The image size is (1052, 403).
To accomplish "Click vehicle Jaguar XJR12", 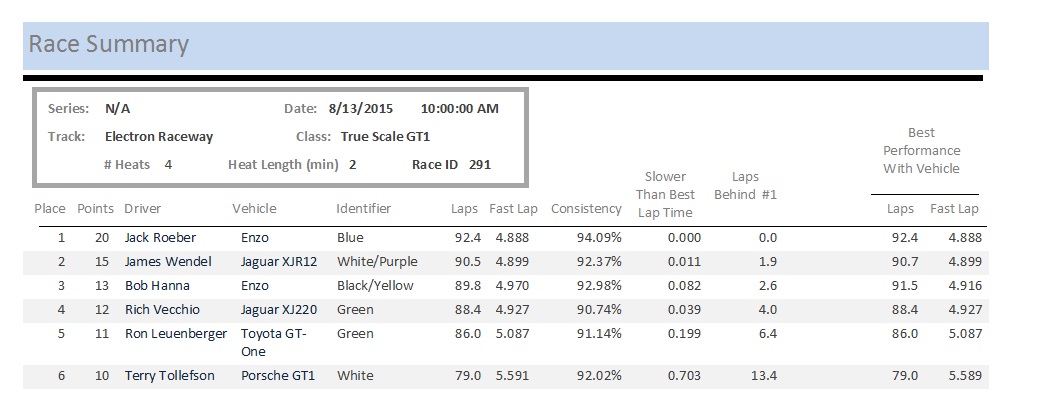I will pyautogui.click(x=278, y=262).
